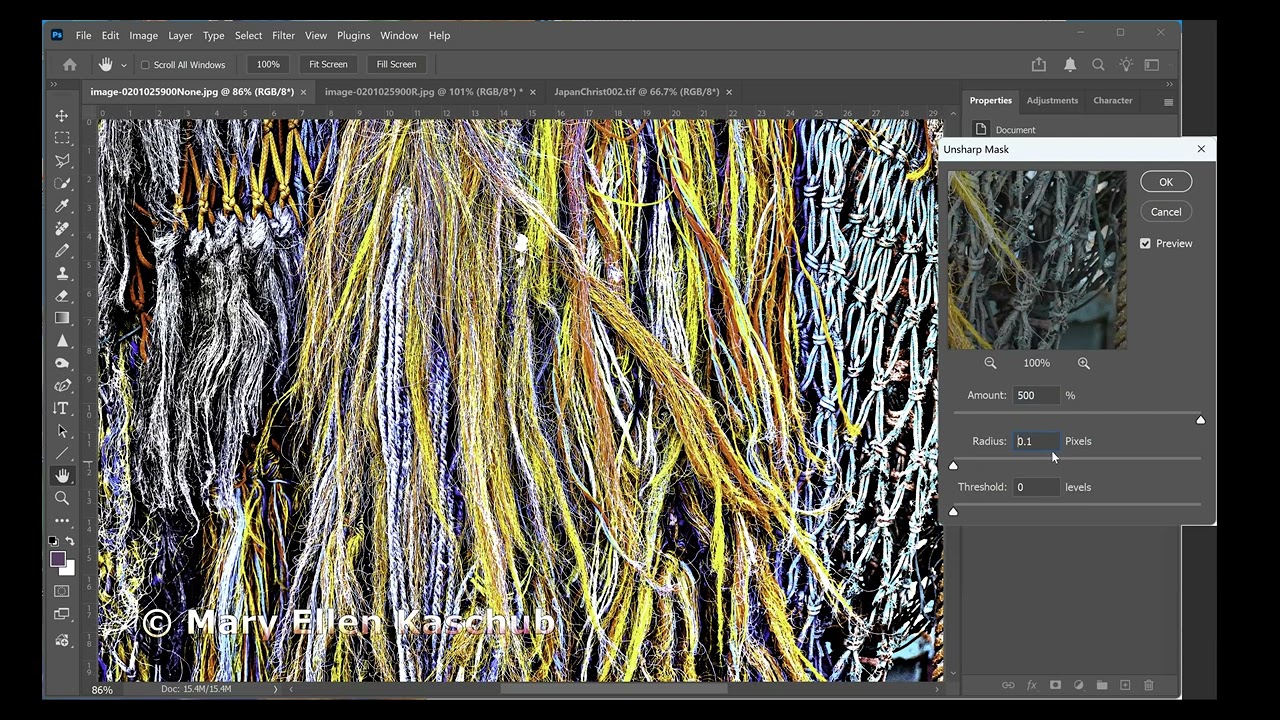Open the Search icon in options bar
Screen dimensions: 1280x720
[1098, 64]
